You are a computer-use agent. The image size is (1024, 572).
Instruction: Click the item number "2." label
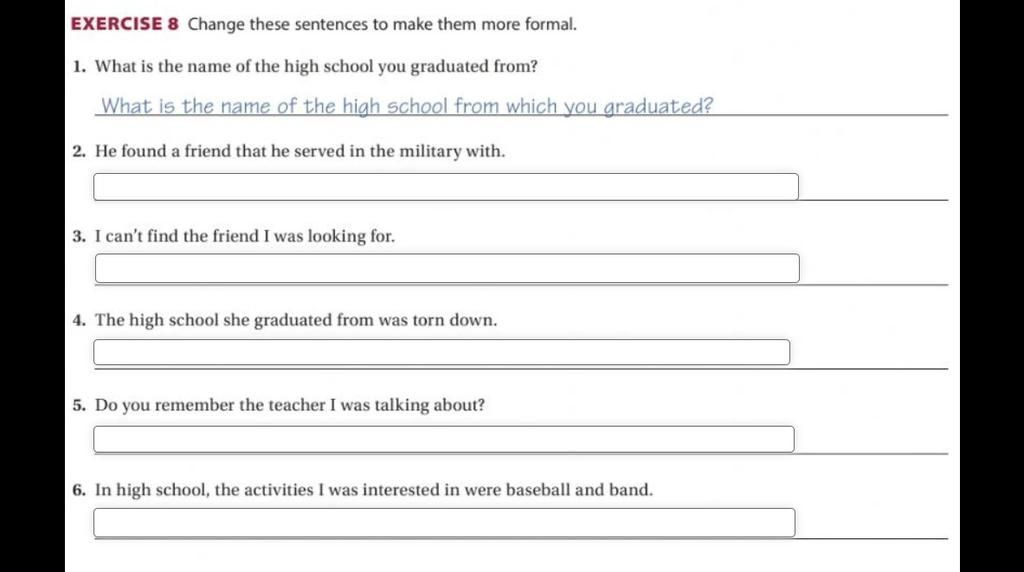(x=79, y=151)
